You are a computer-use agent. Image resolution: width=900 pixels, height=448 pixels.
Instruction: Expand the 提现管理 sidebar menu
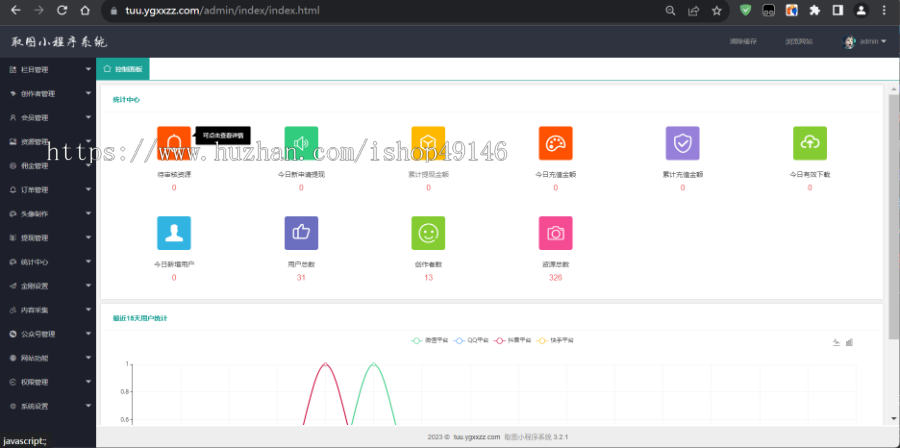(48, 237)
